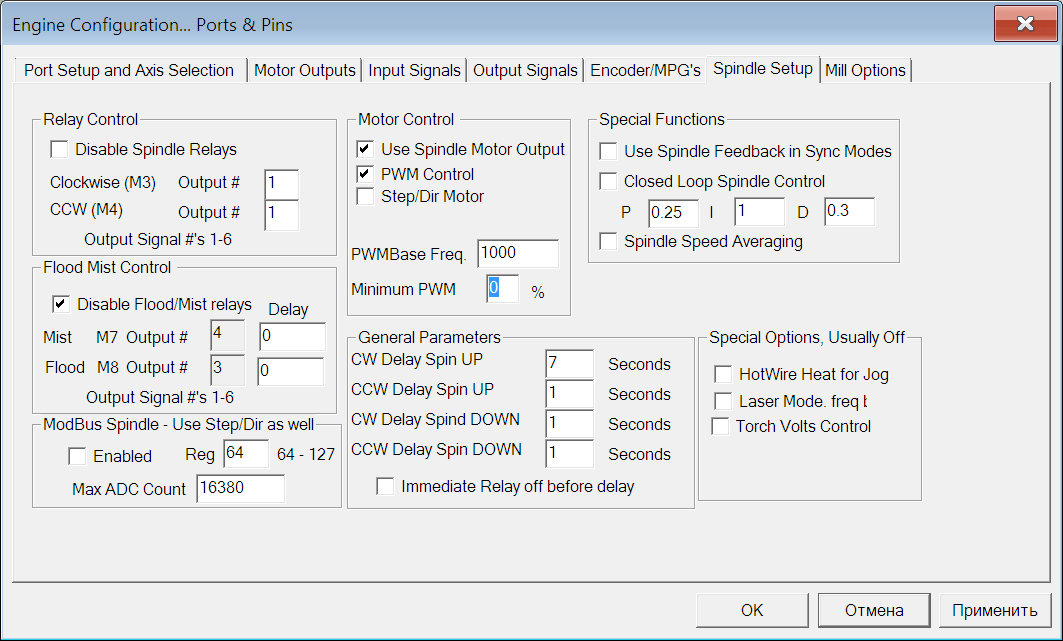Click the PWMBase Freq. input field

pyautogui.click(x=517, y=253)
